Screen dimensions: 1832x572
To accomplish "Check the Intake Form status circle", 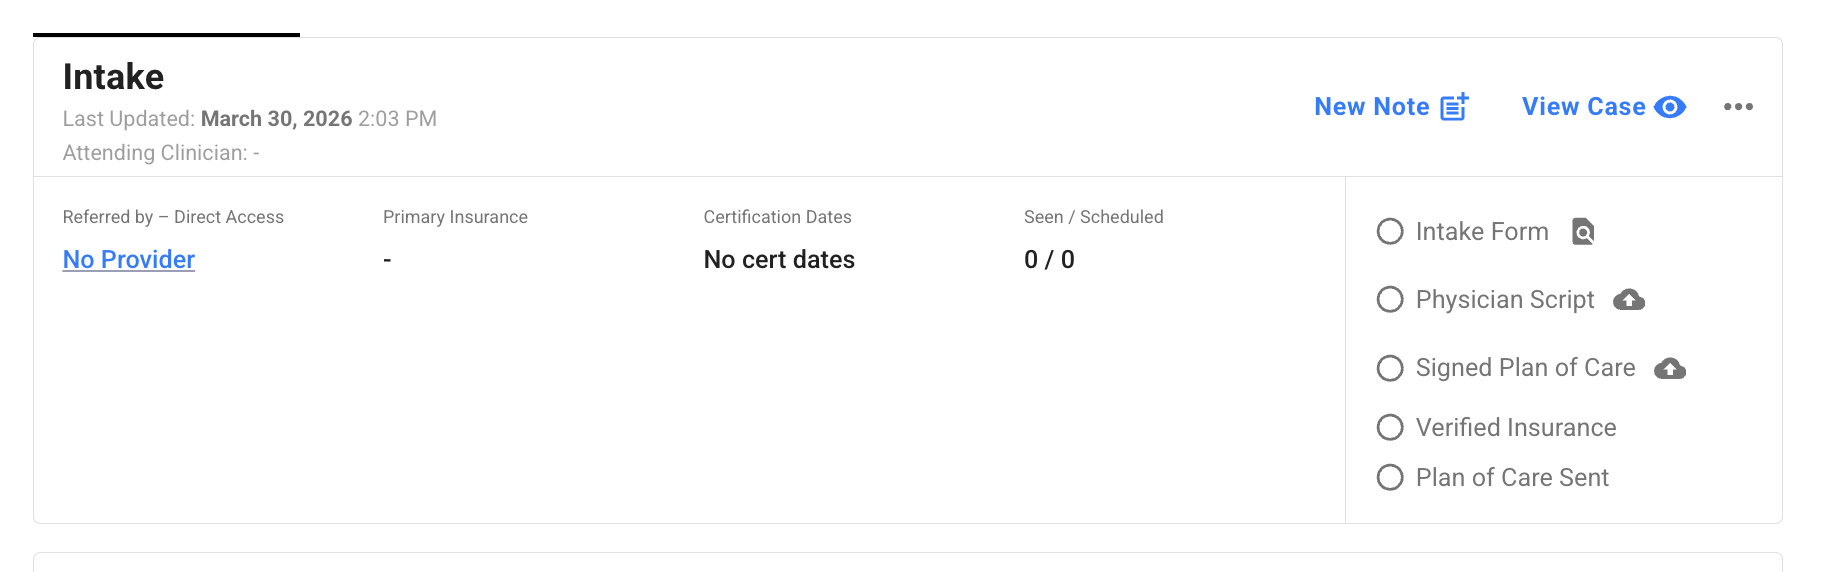I will (1390, 232).
